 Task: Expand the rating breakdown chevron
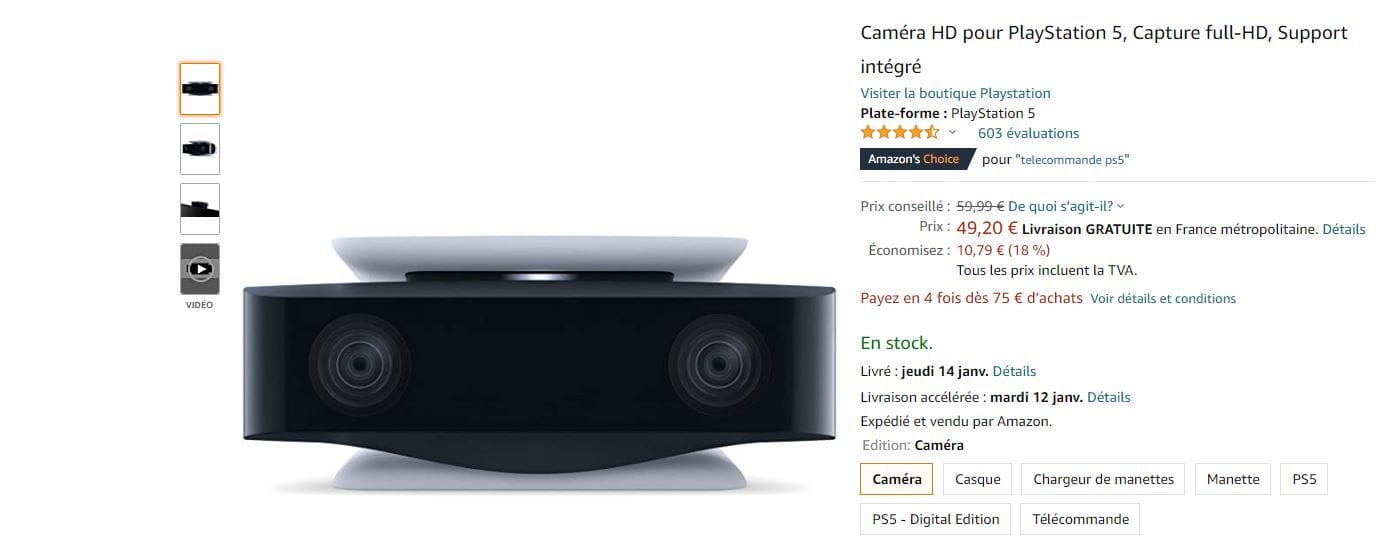coord(953,133)
